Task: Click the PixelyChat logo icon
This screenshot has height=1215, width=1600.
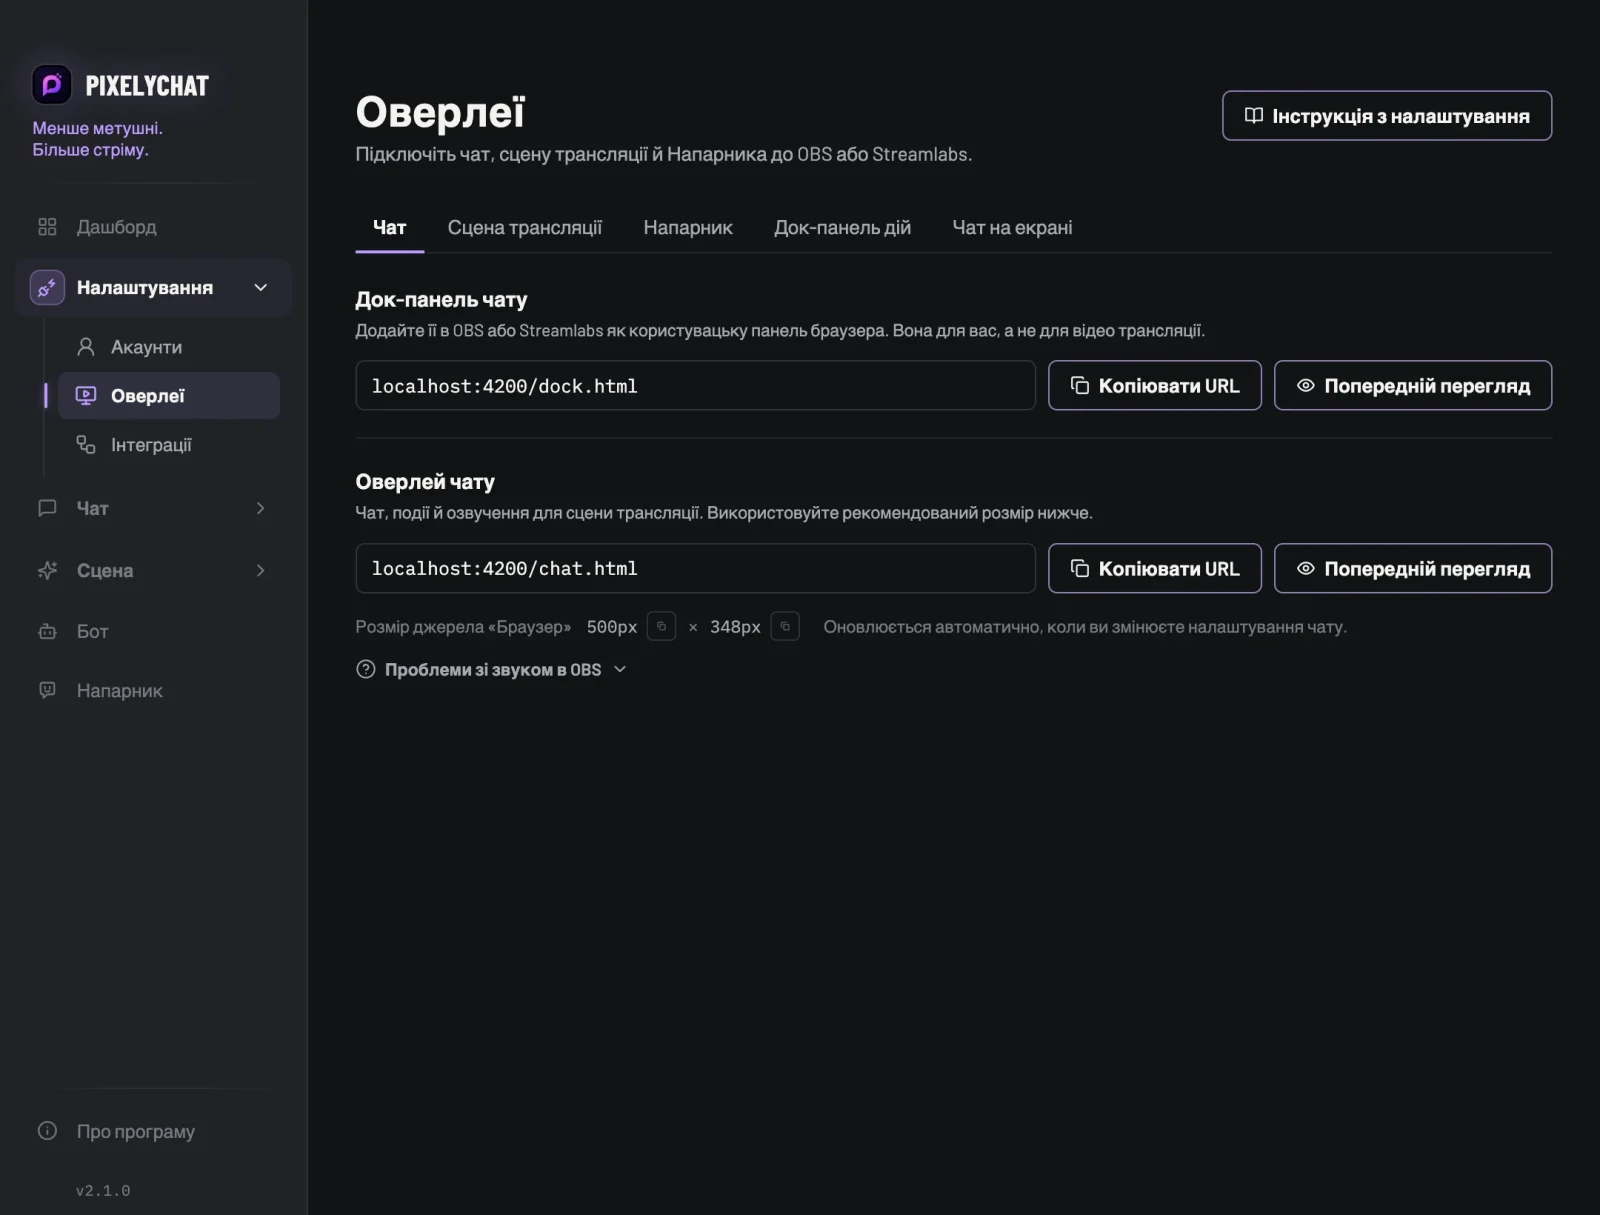Action: point(51,85)
